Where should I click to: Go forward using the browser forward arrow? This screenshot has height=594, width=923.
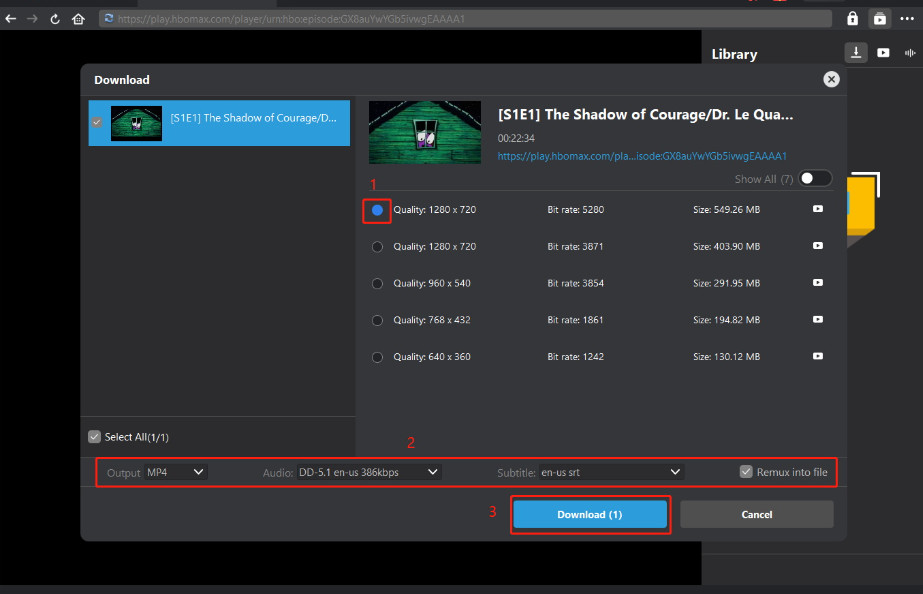tap(32, 19)
